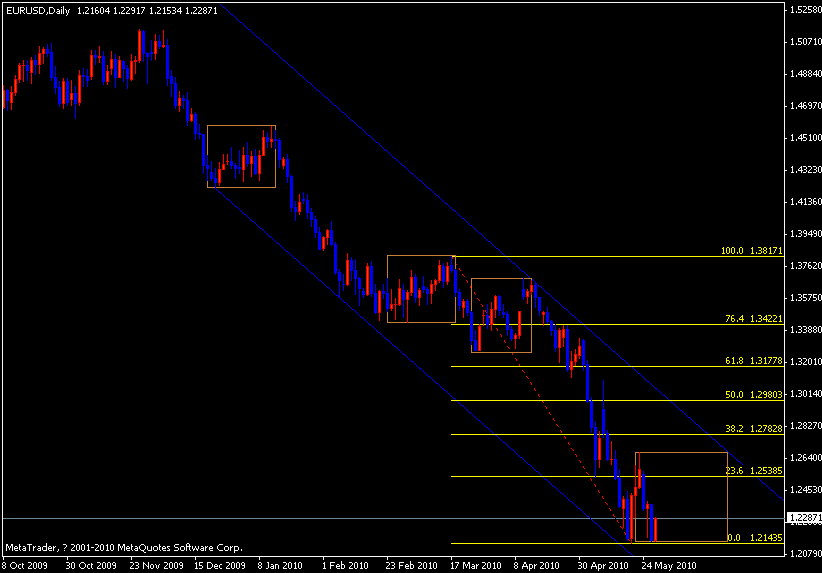Select the 100.0 1.38171 Fibonacci level label
The height and width of the screenshot is (573, 822).
coord(752,251)
